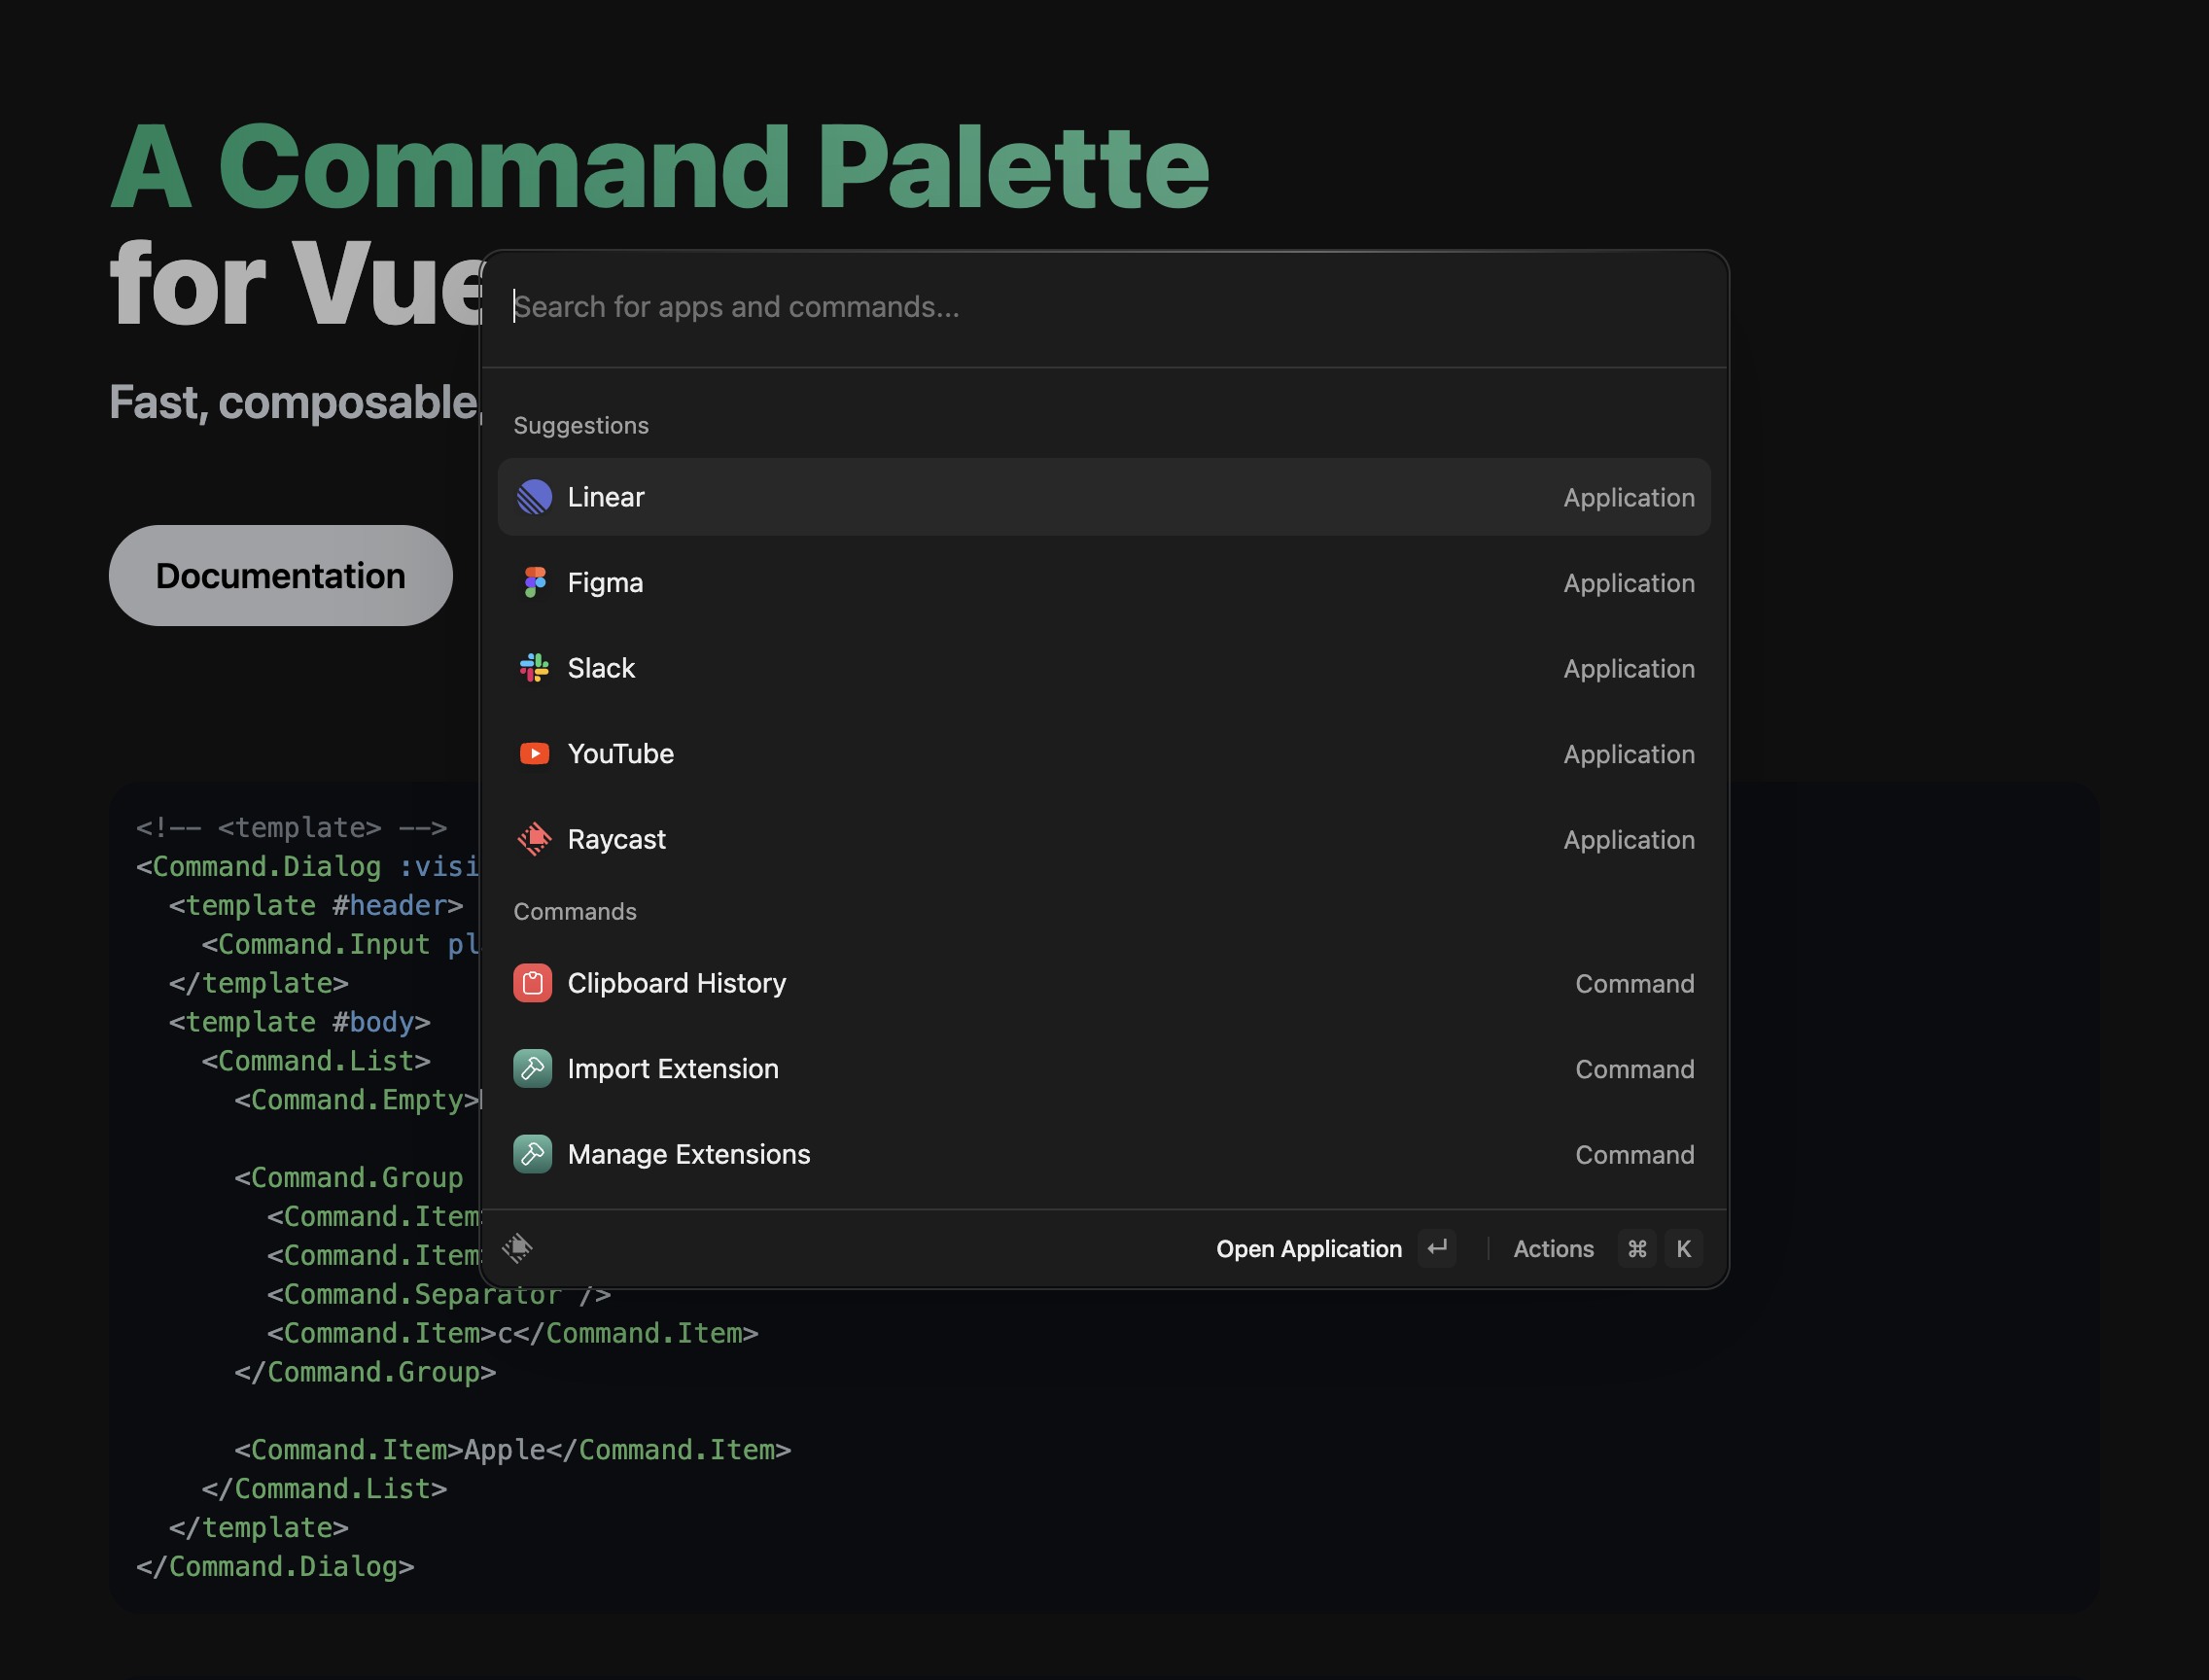Open the Actions menu in footer
The height and width of the screenshot is (1680, 2209).
[1553, 1248]
